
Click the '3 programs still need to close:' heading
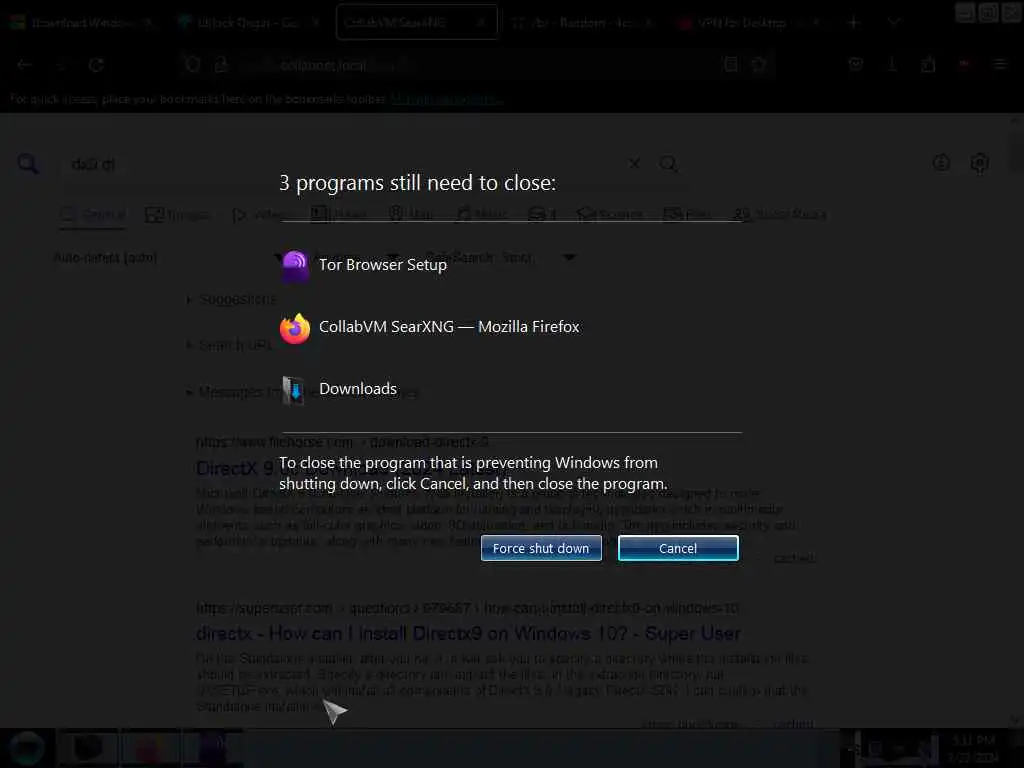pos(417,183)
